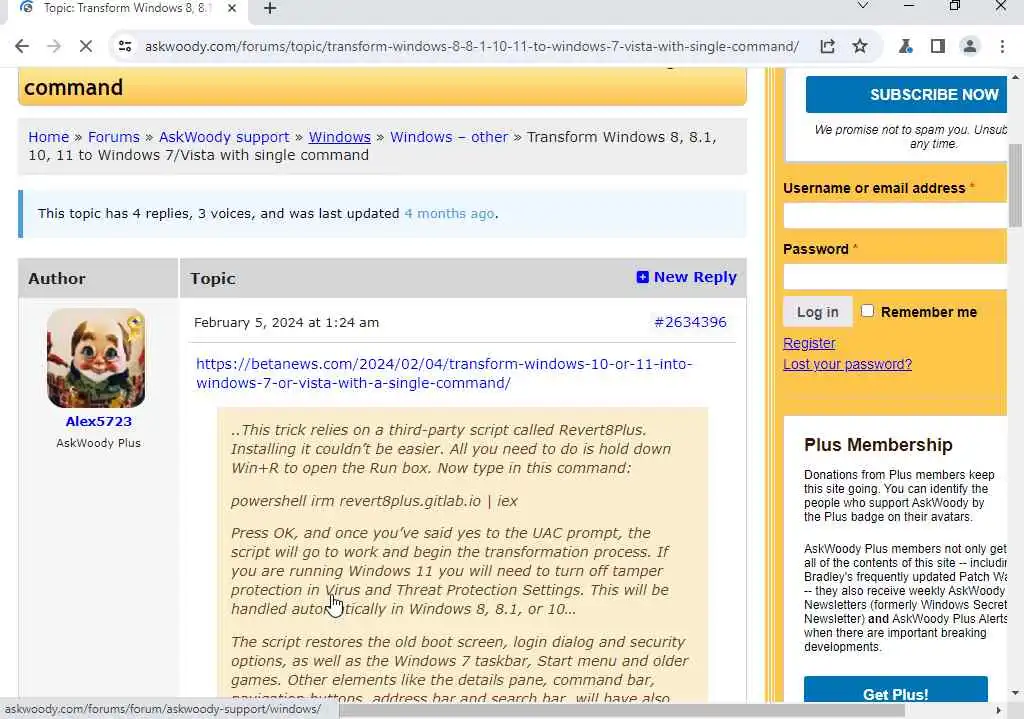Click the 4 months ago link
The height and width of the screenshot is (719, 1024).
pos(449,214)
